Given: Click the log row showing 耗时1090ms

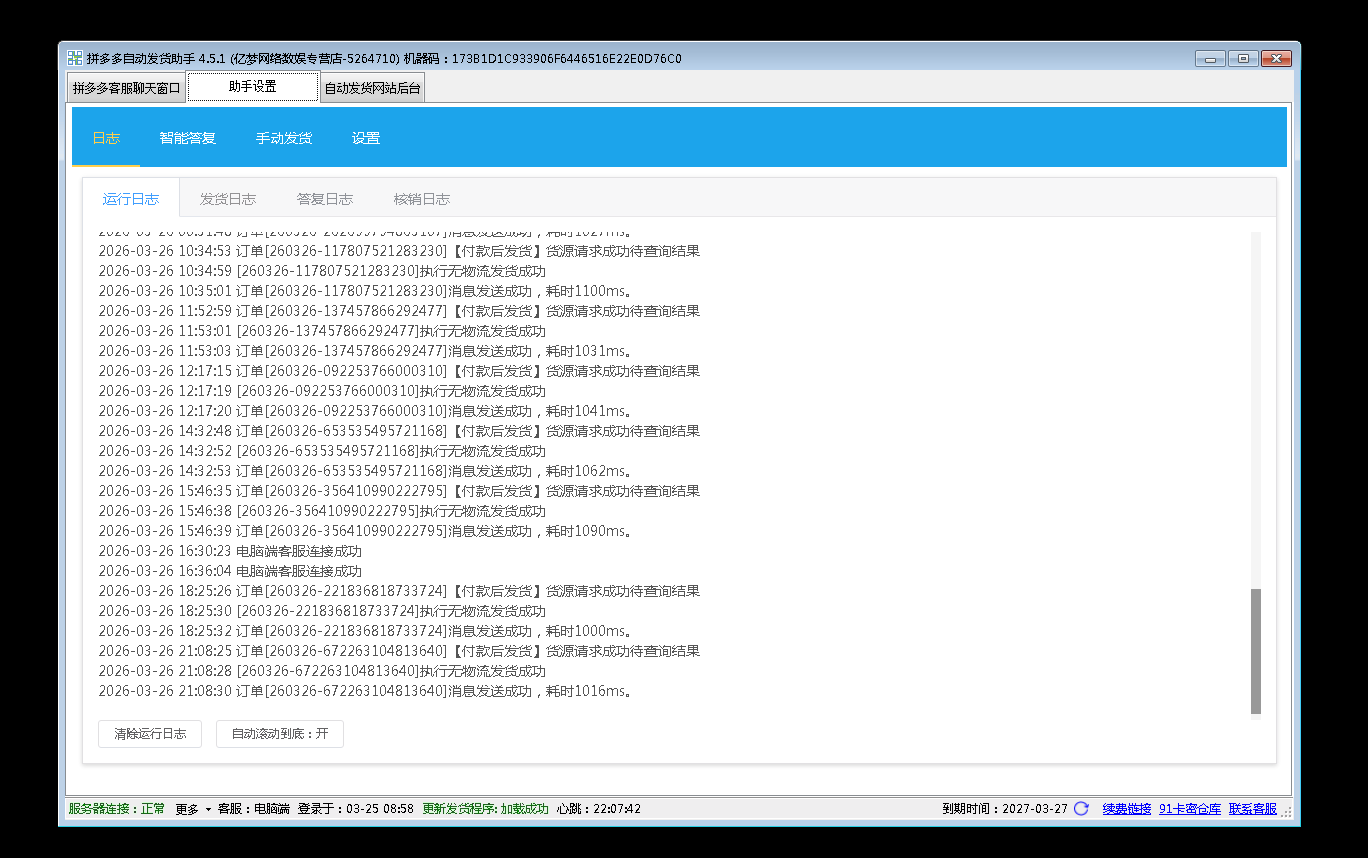Looking at the screenshot, I should tap(365, 531).
